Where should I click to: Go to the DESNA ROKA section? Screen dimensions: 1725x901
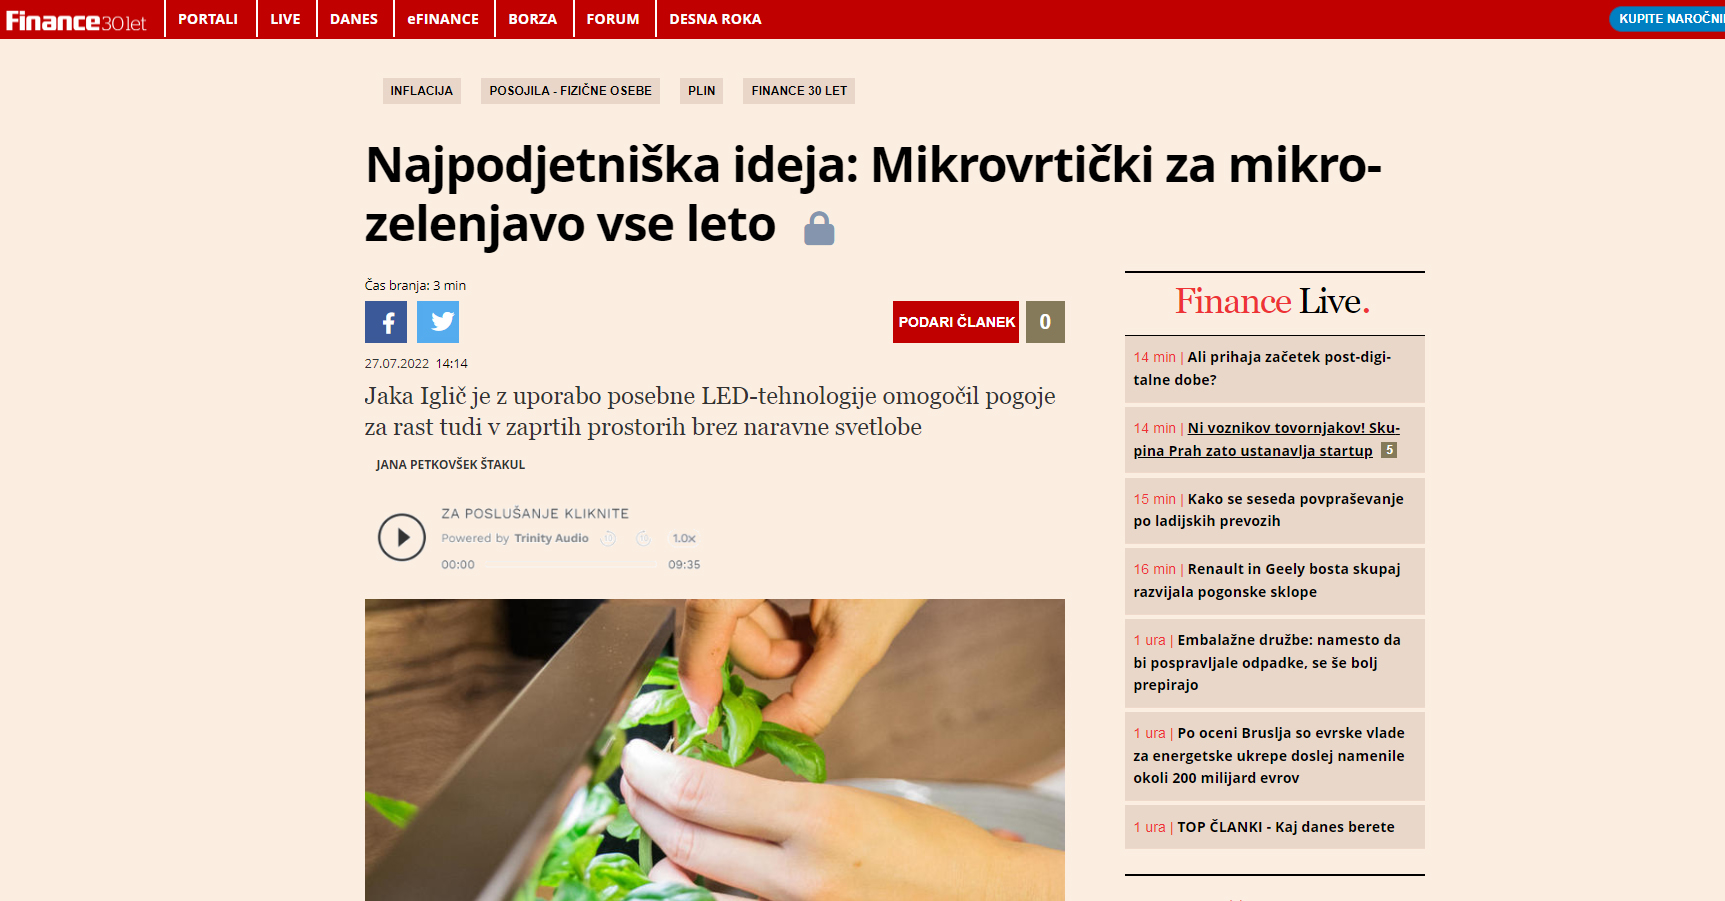click(715, 19)
